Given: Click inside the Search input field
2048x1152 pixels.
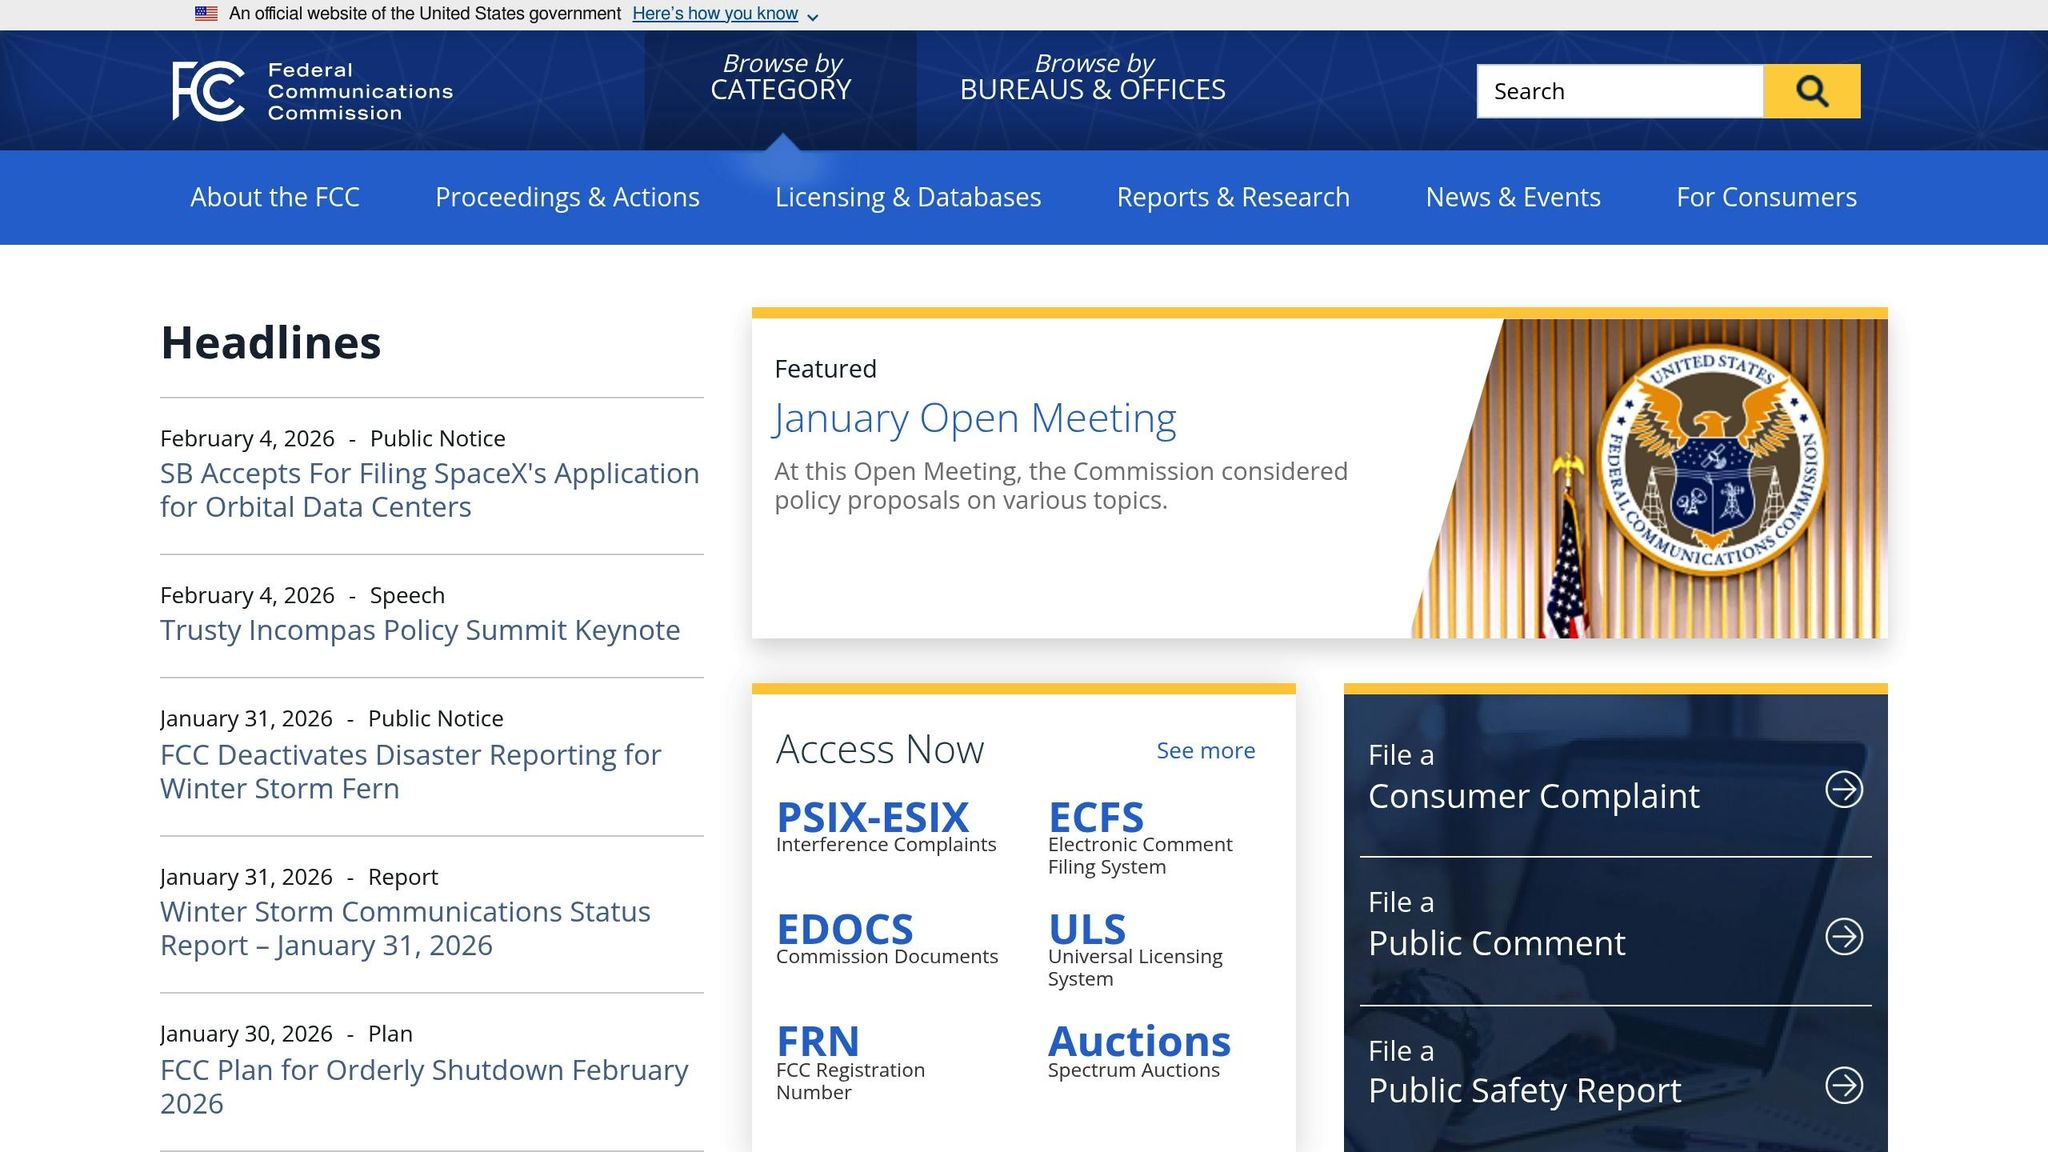Looking at the screenshot, I should [1620, 90].
